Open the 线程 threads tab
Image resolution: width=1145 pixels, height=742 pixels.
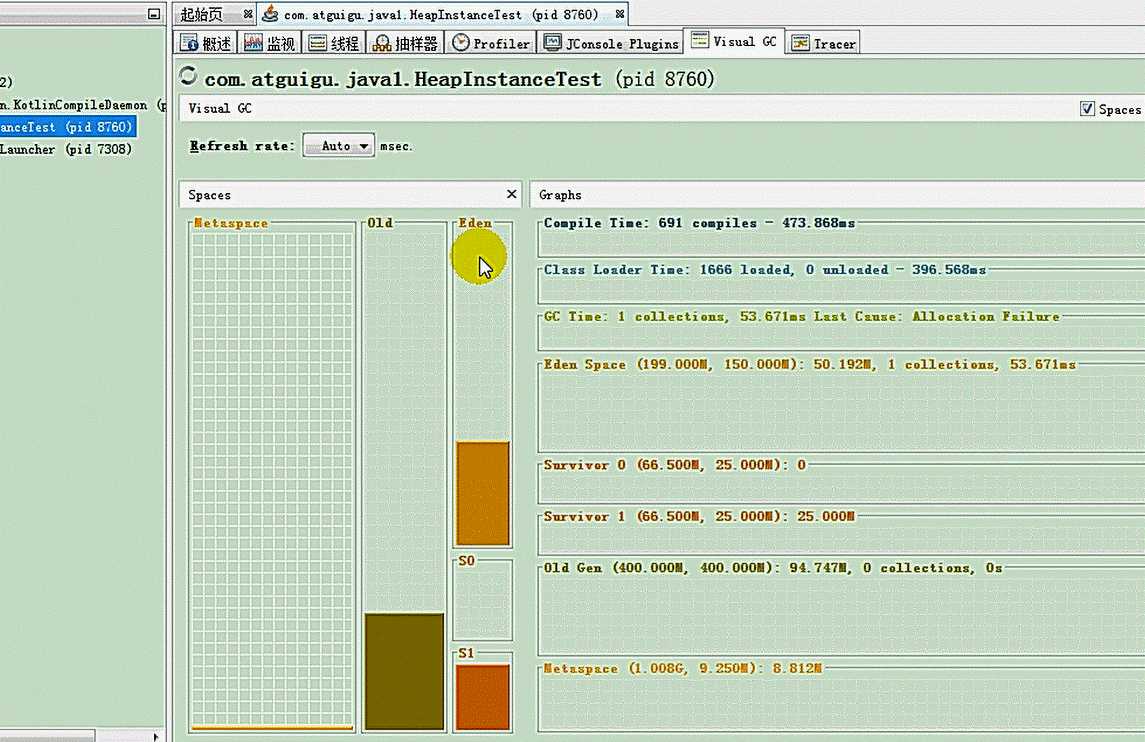pyautogui.click(x=334, y=43)
